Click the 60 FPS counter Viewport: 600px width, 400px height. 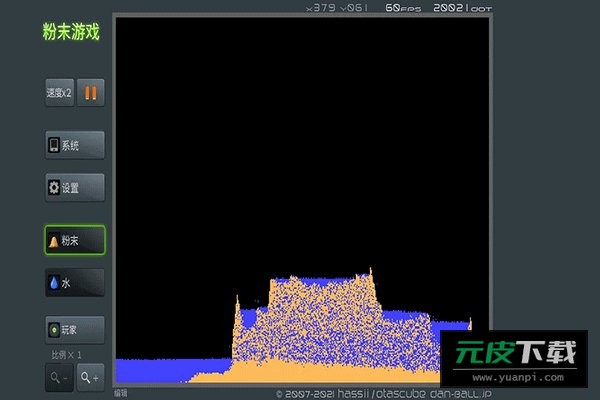click(403, 8)
